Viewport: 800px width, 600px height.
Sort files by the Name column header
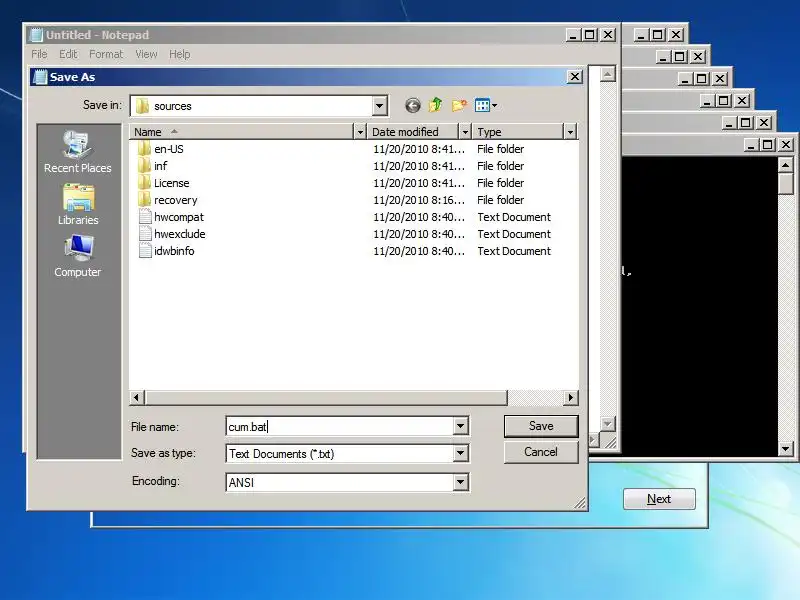click(x=241, y=132)
